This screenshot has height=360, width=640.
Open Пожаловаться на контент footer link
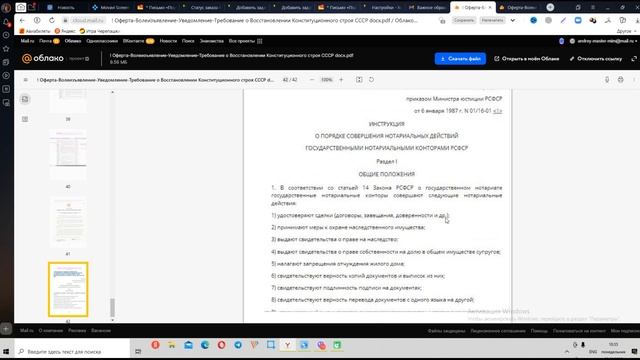tap(579, 331)
